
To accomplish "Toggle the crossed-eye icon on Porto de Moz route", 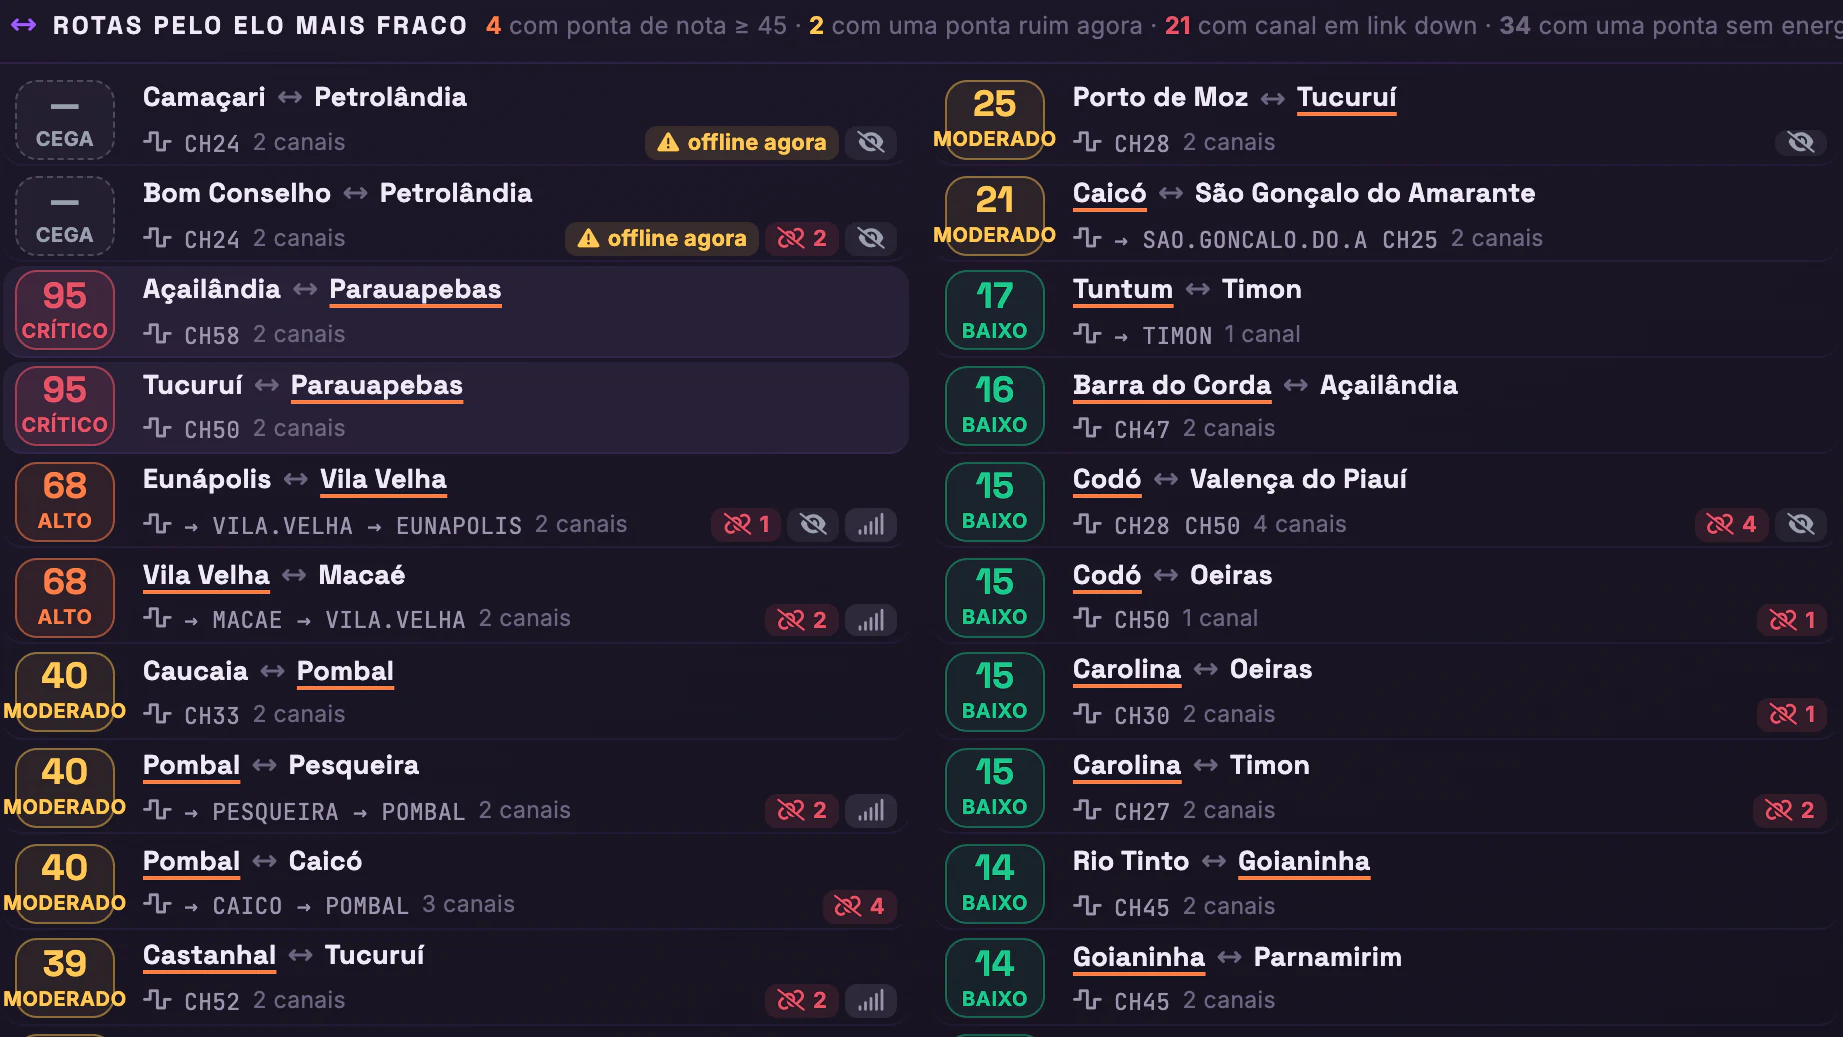I will pos(1801,142).
